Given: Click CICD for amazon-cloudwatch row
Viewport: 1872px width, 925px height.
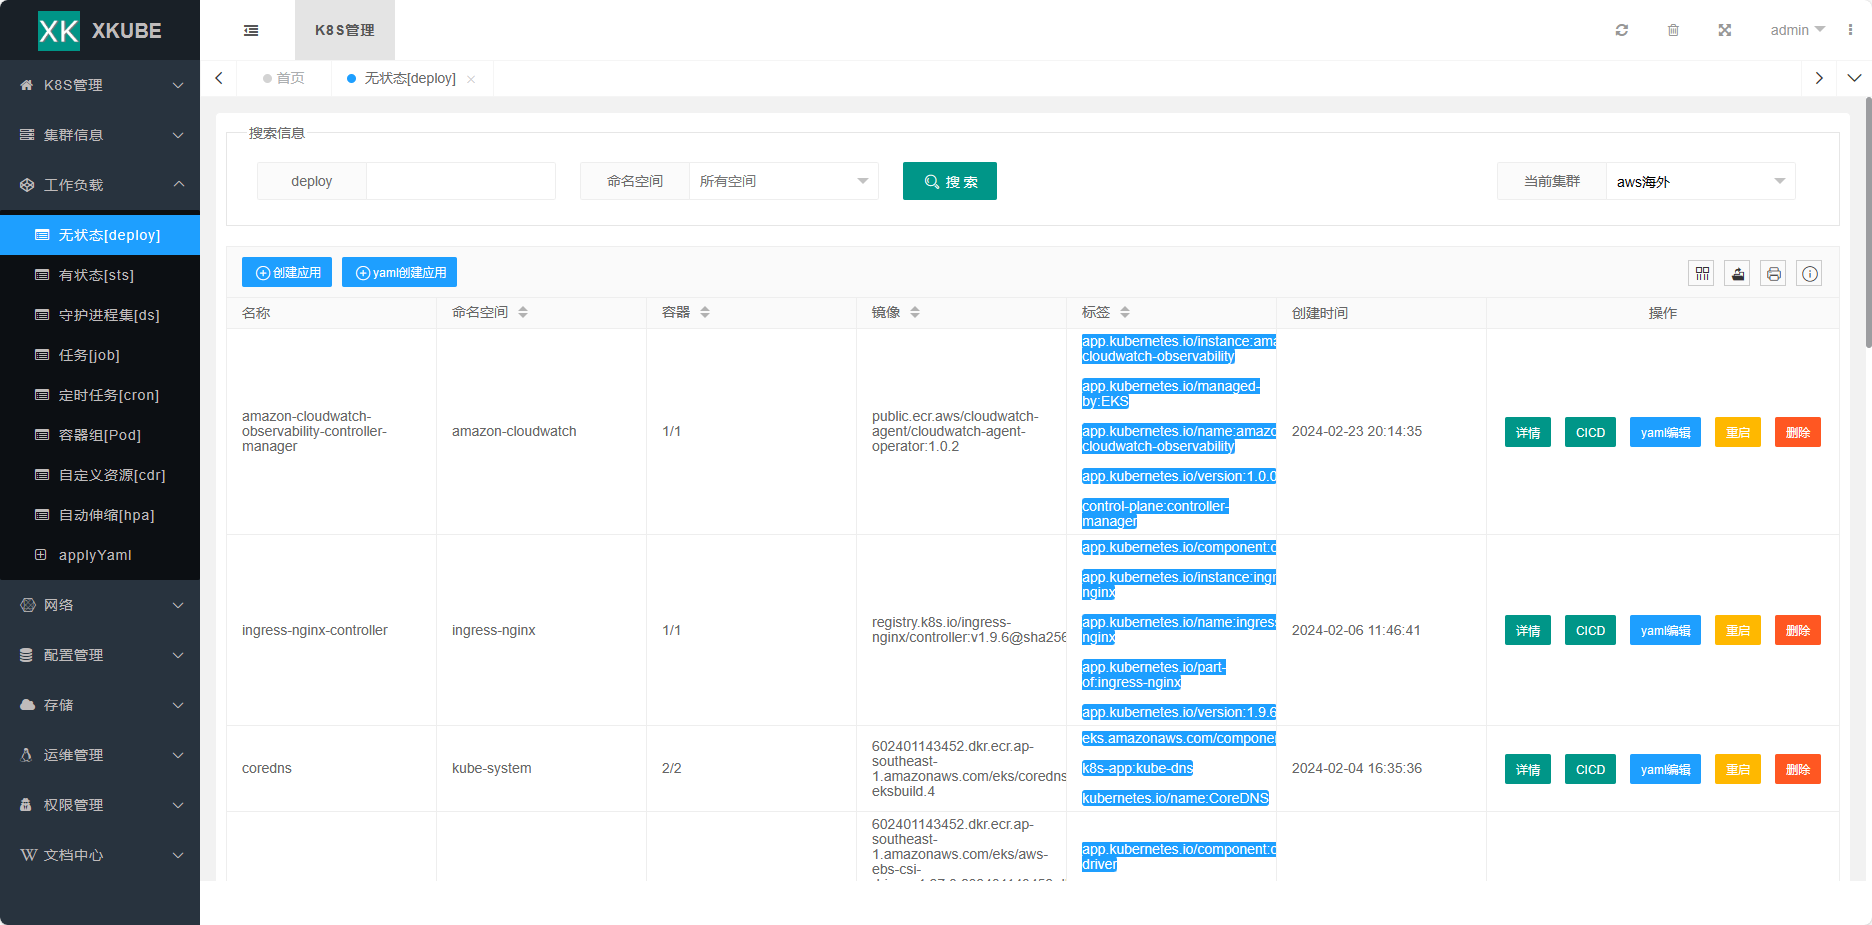Looking at the screenshot, I should [1590, 432].
